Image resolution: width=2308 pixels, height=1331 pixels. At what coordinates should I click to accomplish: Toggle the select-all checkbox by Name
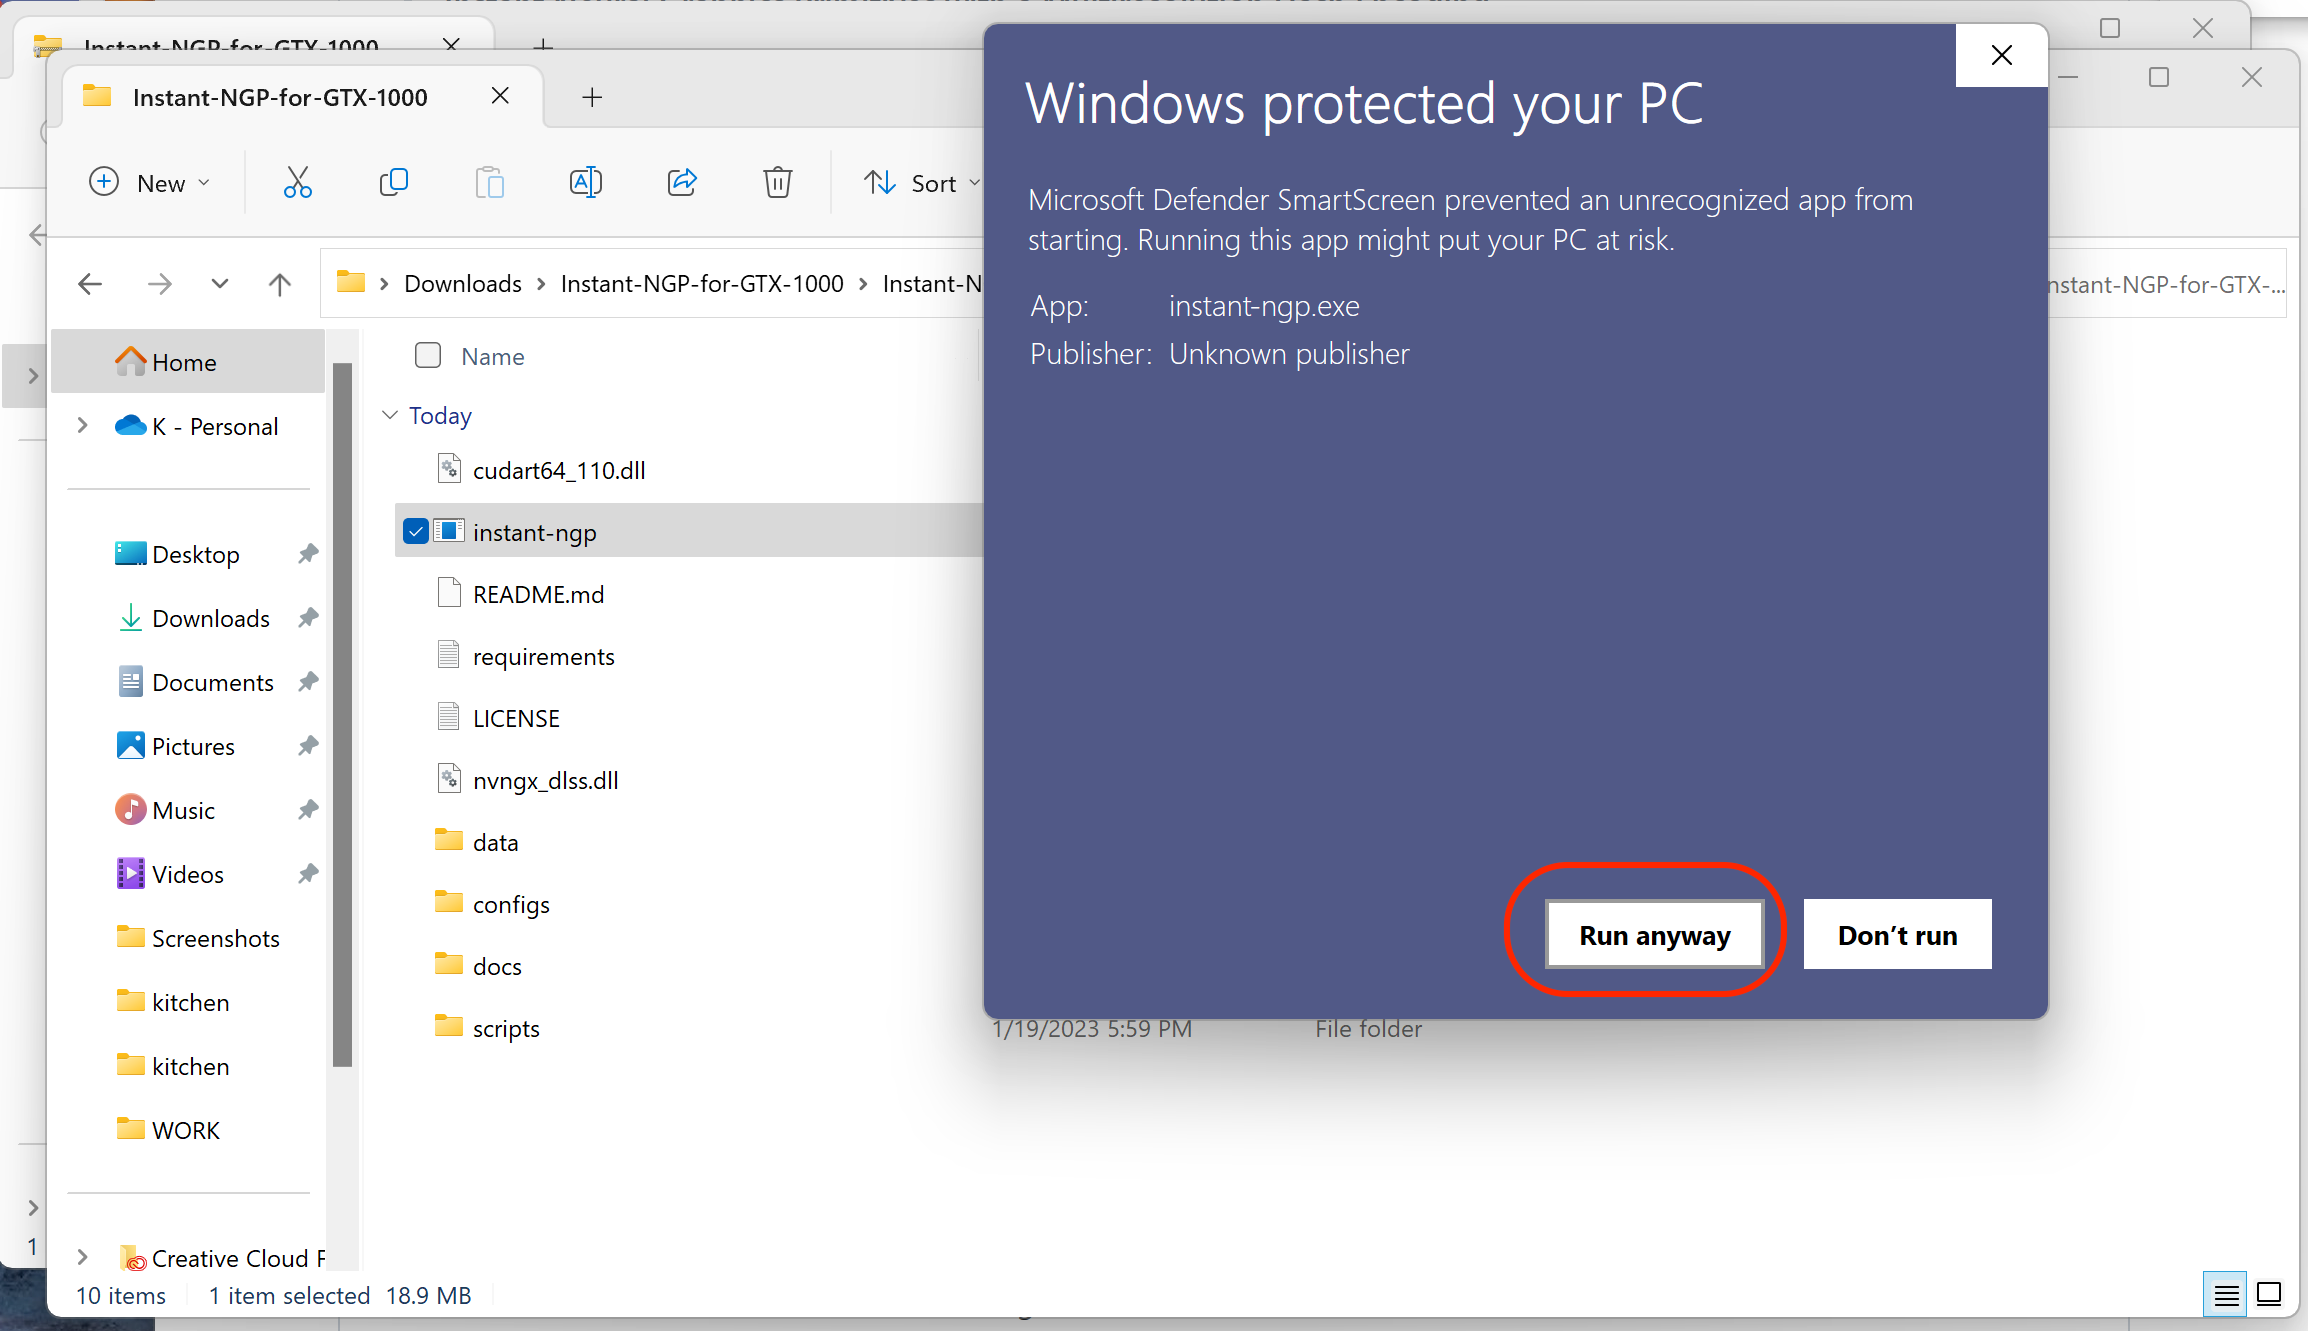pos(428,355)
